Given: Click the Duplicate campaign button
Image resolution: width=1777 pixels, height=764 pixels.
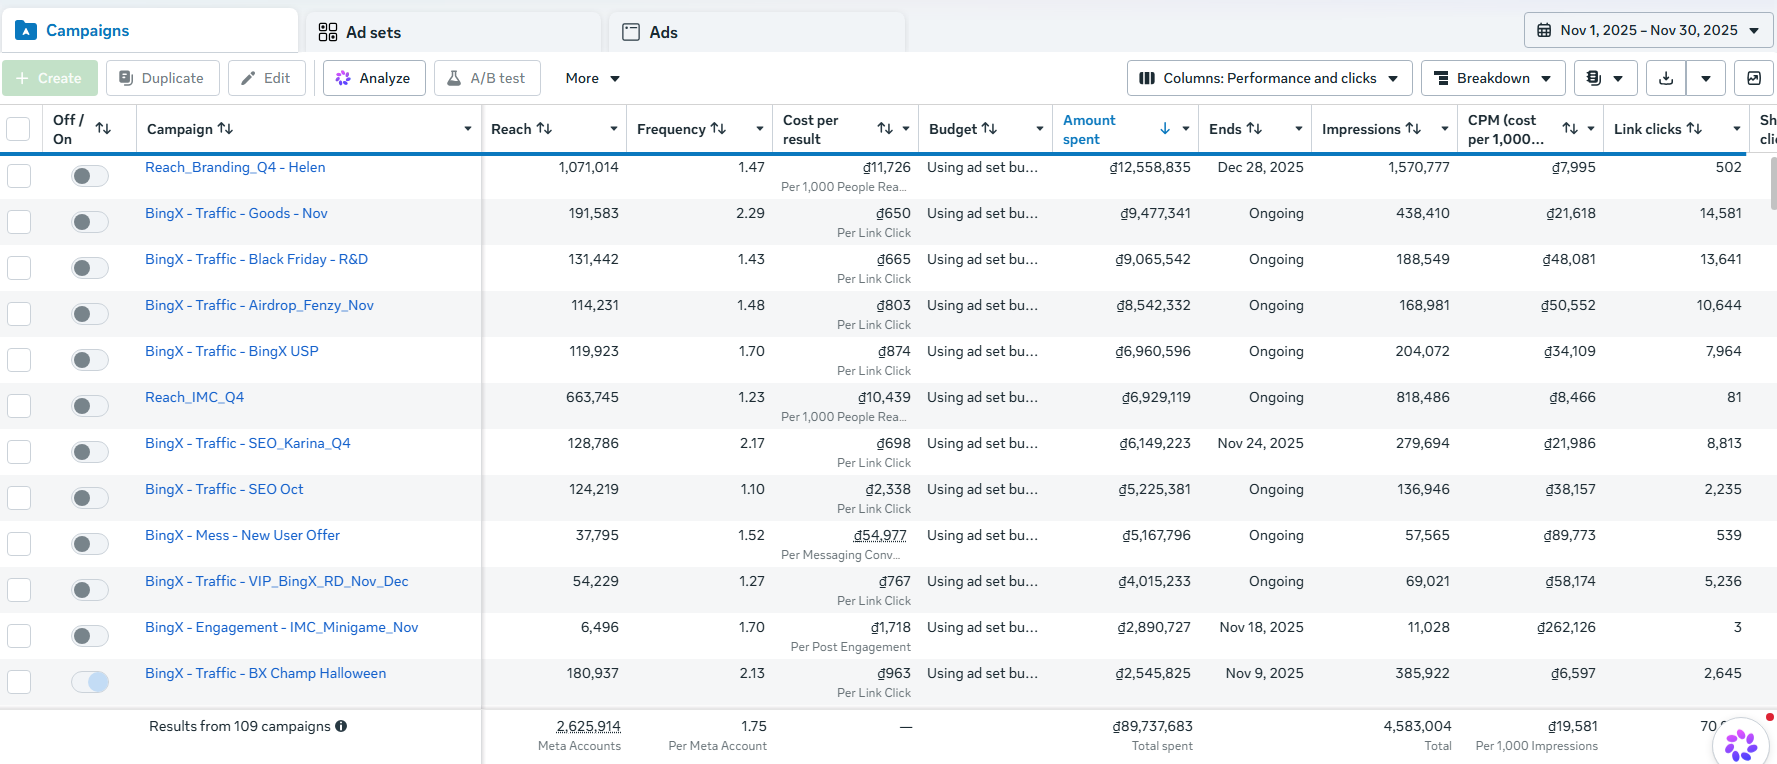Looking at the screenshot, I should click(x=162, y=78).
